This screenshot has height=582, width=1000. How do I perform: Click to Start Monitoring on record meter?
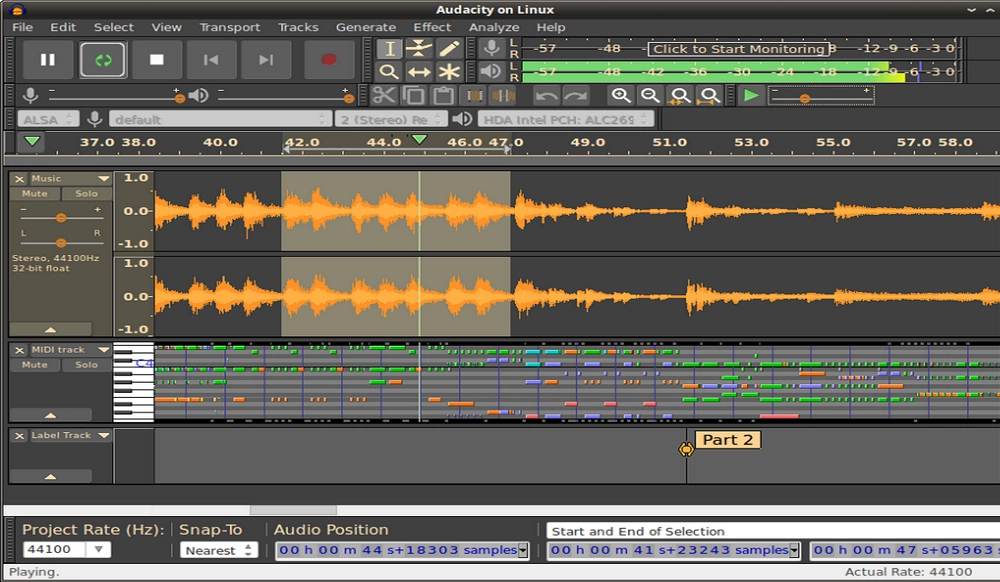(x=739, y=49)
